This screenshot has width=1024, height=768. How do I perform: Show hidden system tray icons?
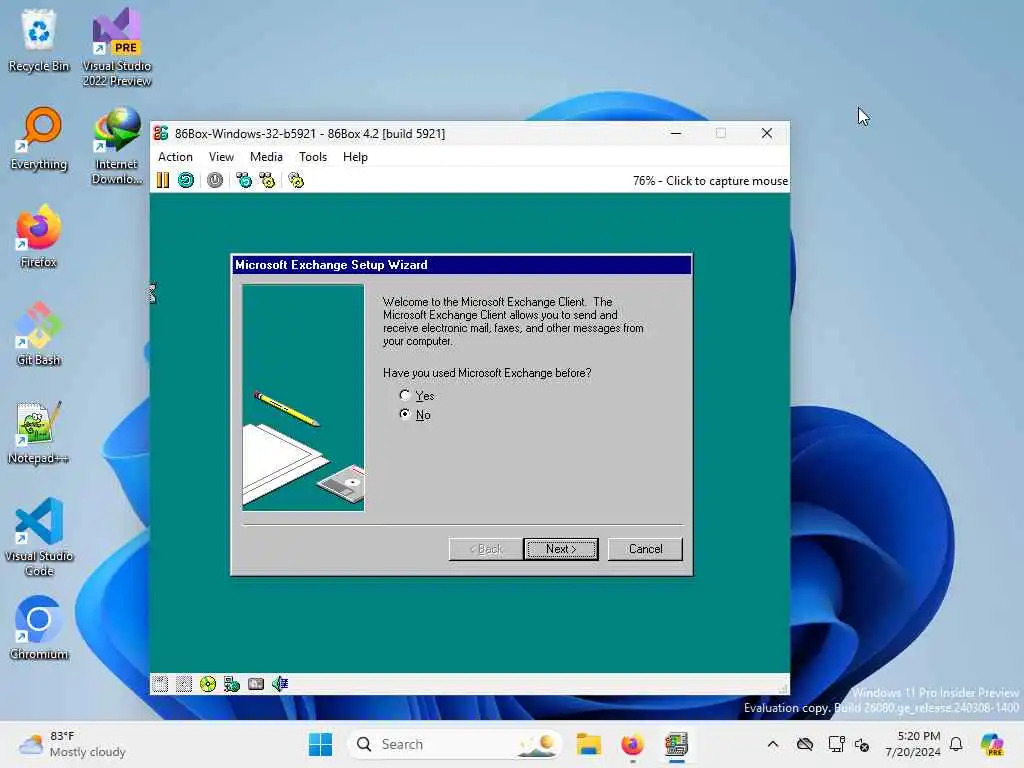coord(773,744)
